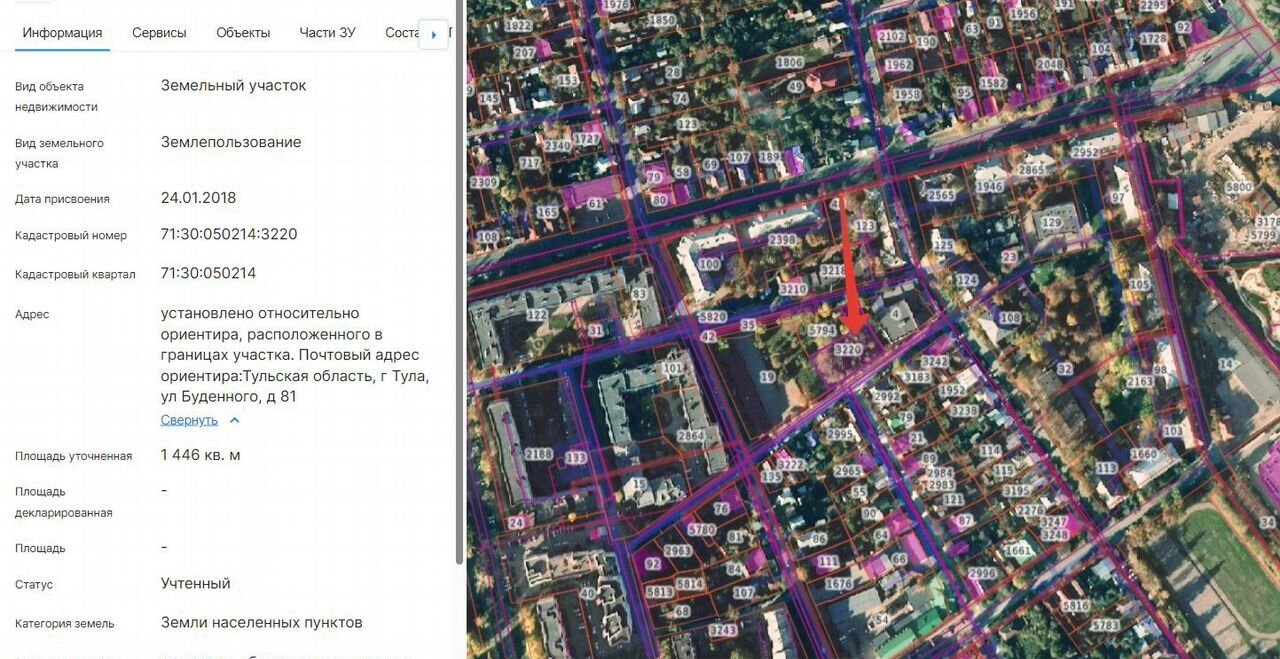Viewport: 1280px width, 659px height.
Task: Click parcel 1660 on the map
Action: click(x=1143, y=454)
